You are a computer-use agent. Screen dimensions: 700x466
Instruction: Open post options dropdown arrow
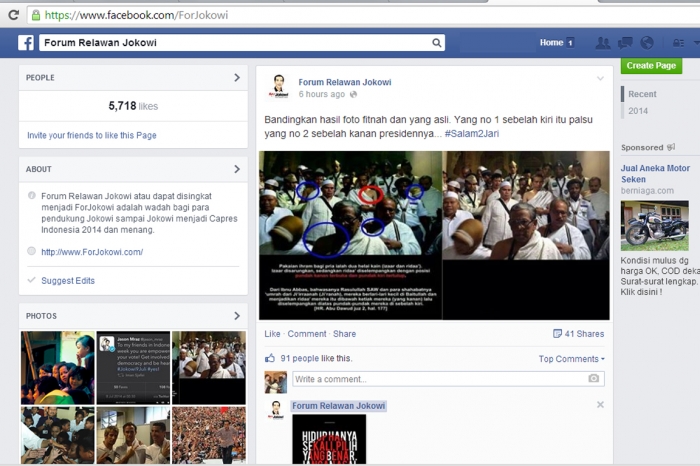[x=600, y=79]
